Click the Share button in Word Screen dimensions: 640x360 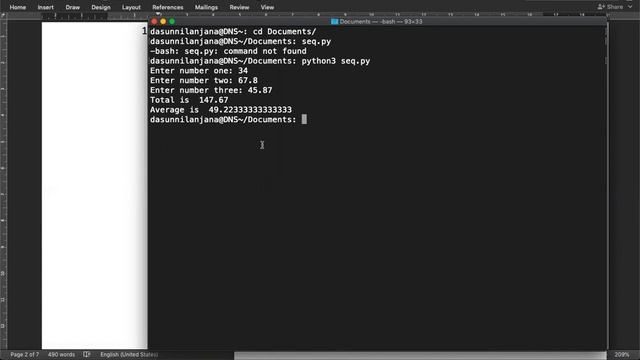pos(611,7)
